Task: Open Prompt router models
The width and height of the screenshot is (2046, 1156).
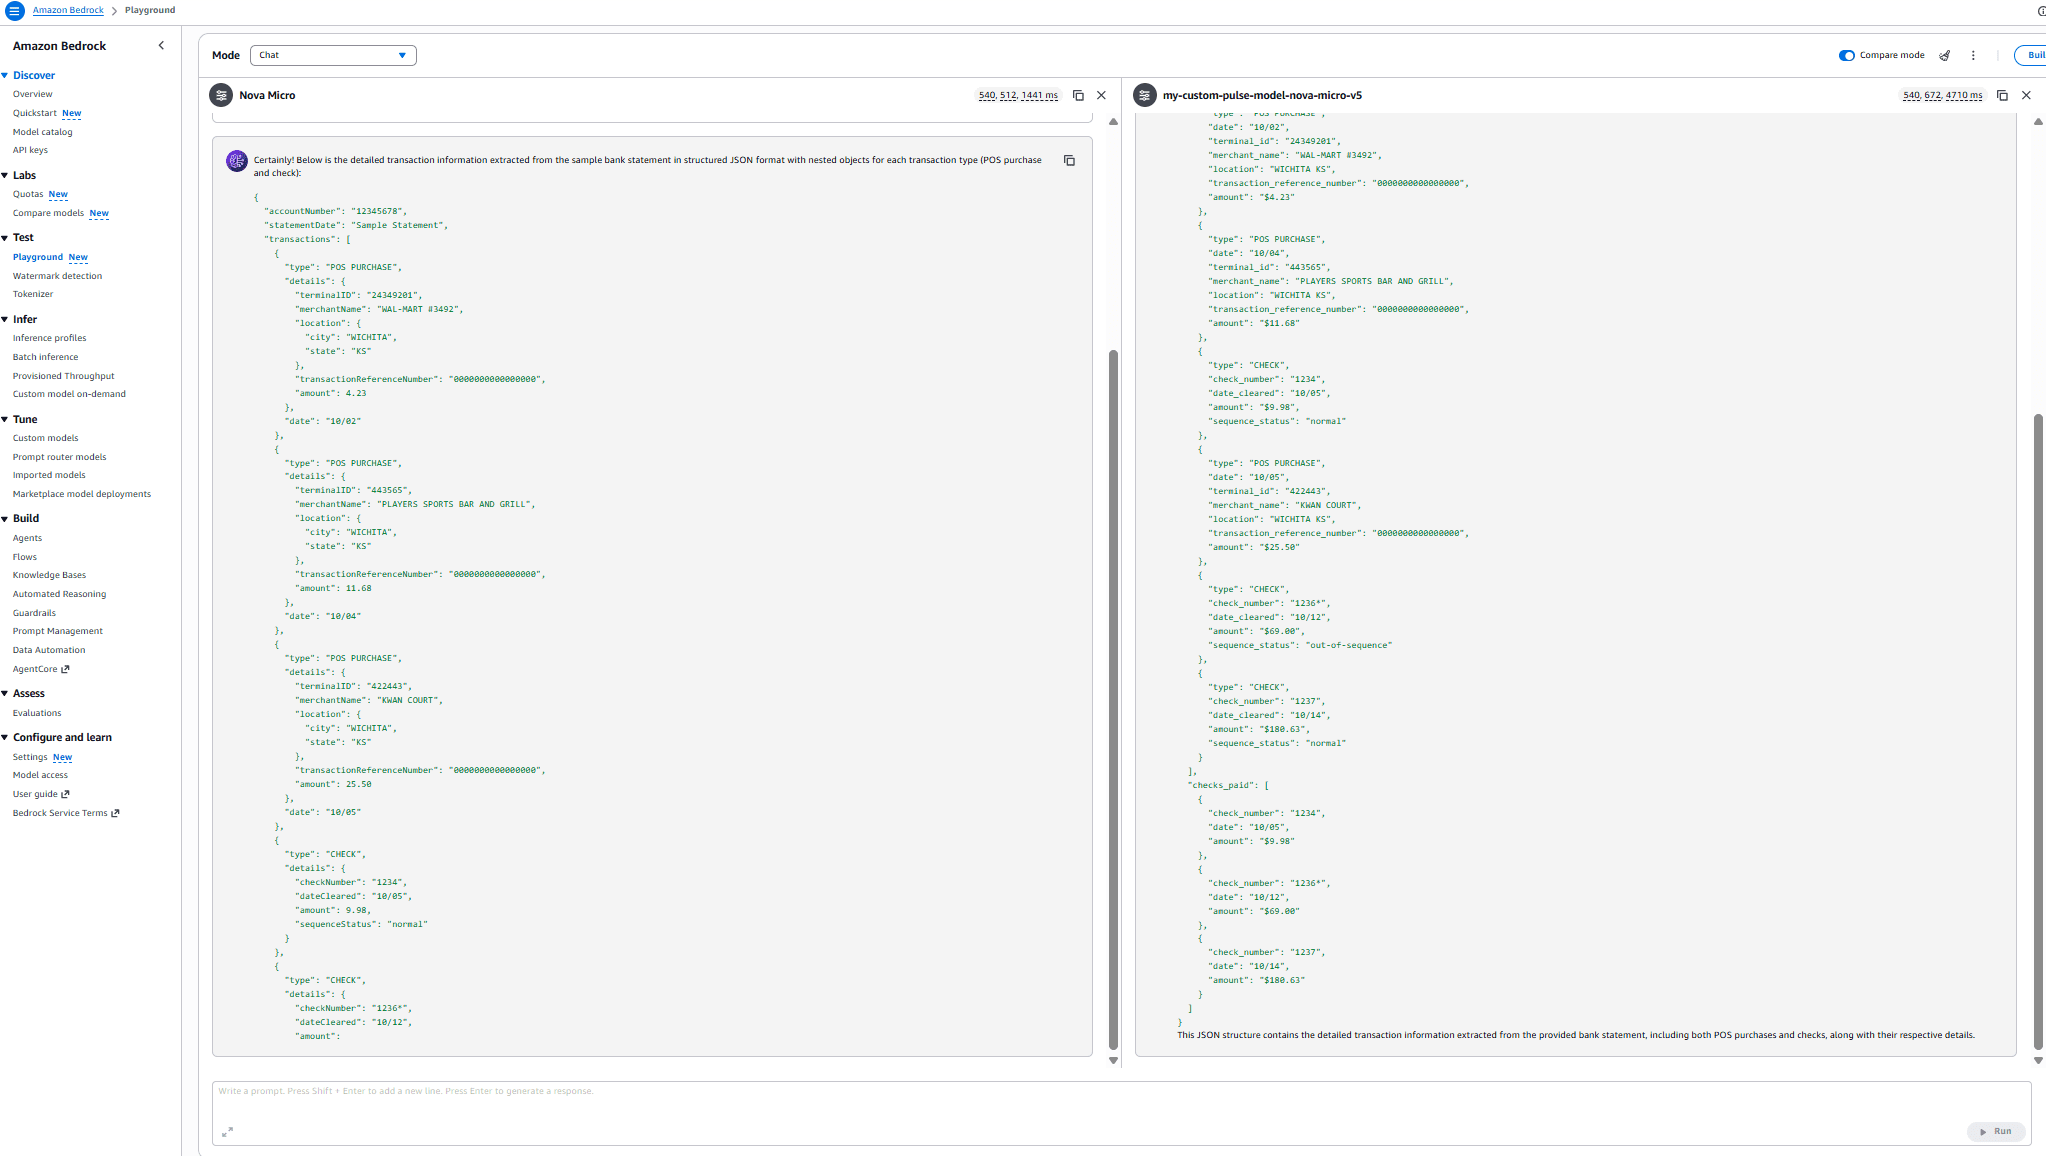Action: pyautogui.click(x=60, y=458)
